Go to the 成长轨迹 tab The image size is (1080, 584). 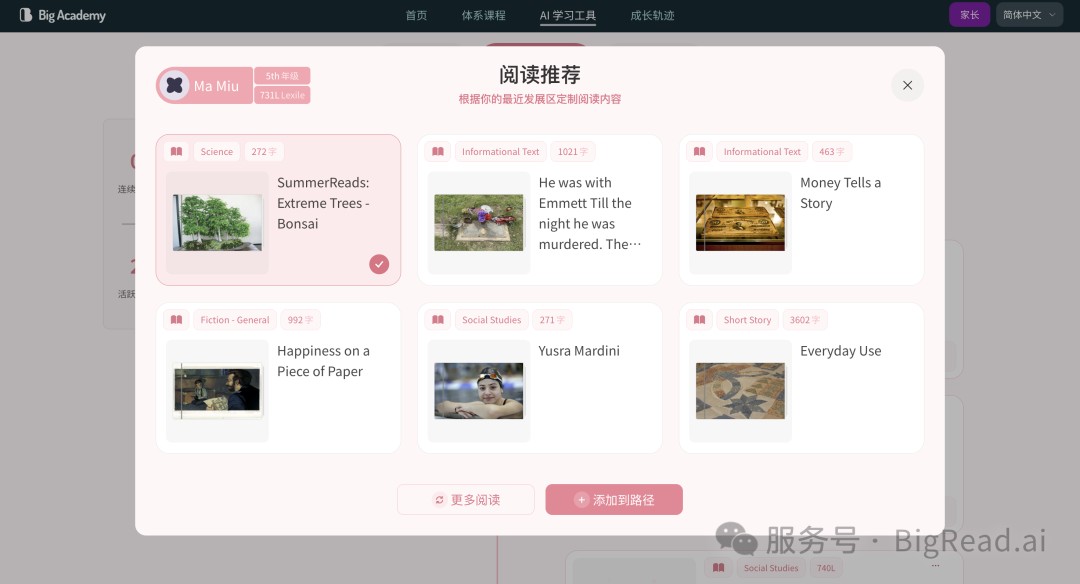click(x=652, y=15)
